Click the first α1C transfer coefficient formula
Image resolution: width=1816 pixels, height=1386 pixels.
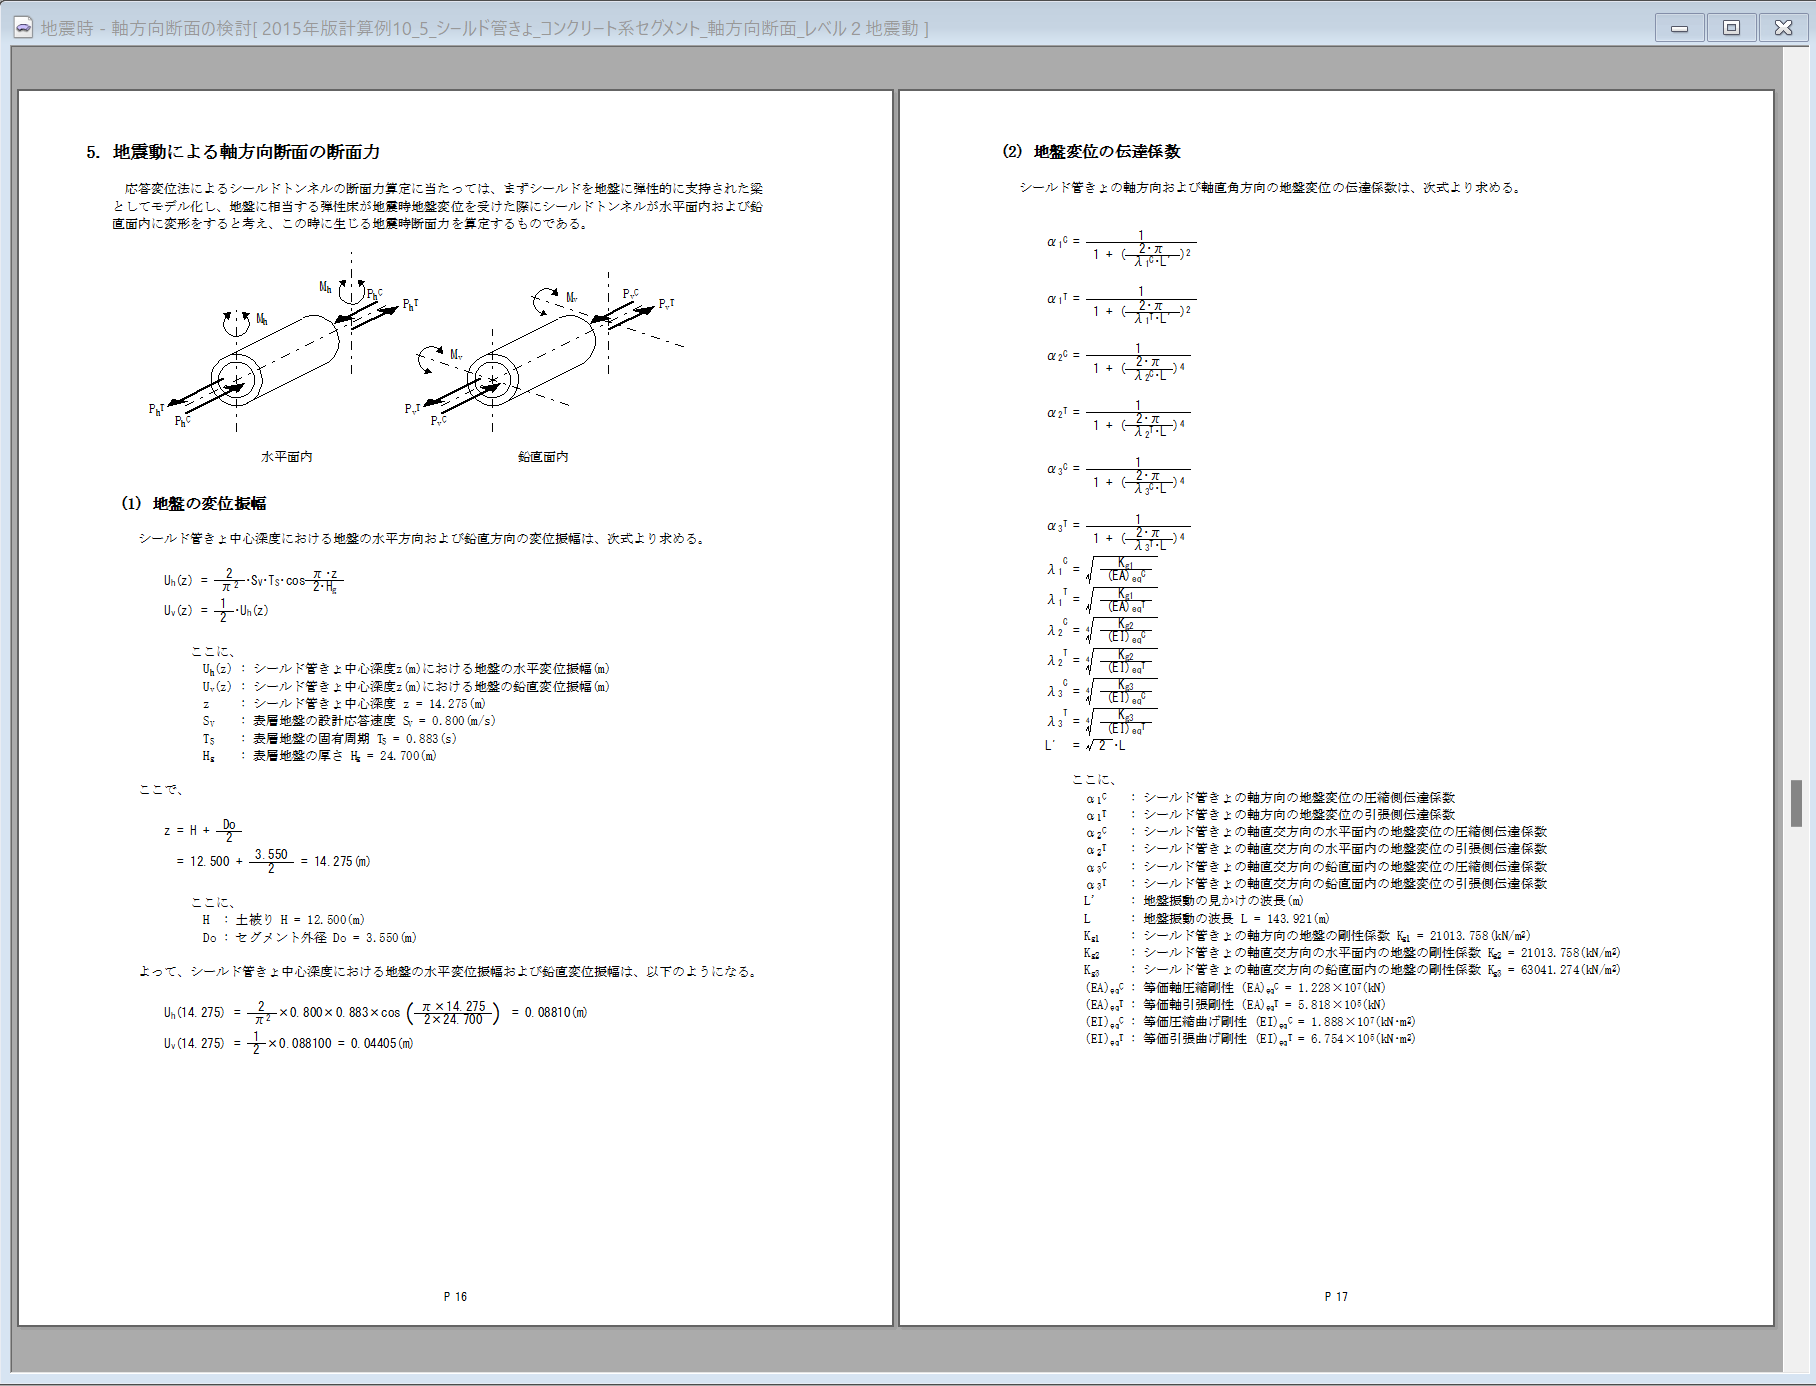coord(1120,245)
